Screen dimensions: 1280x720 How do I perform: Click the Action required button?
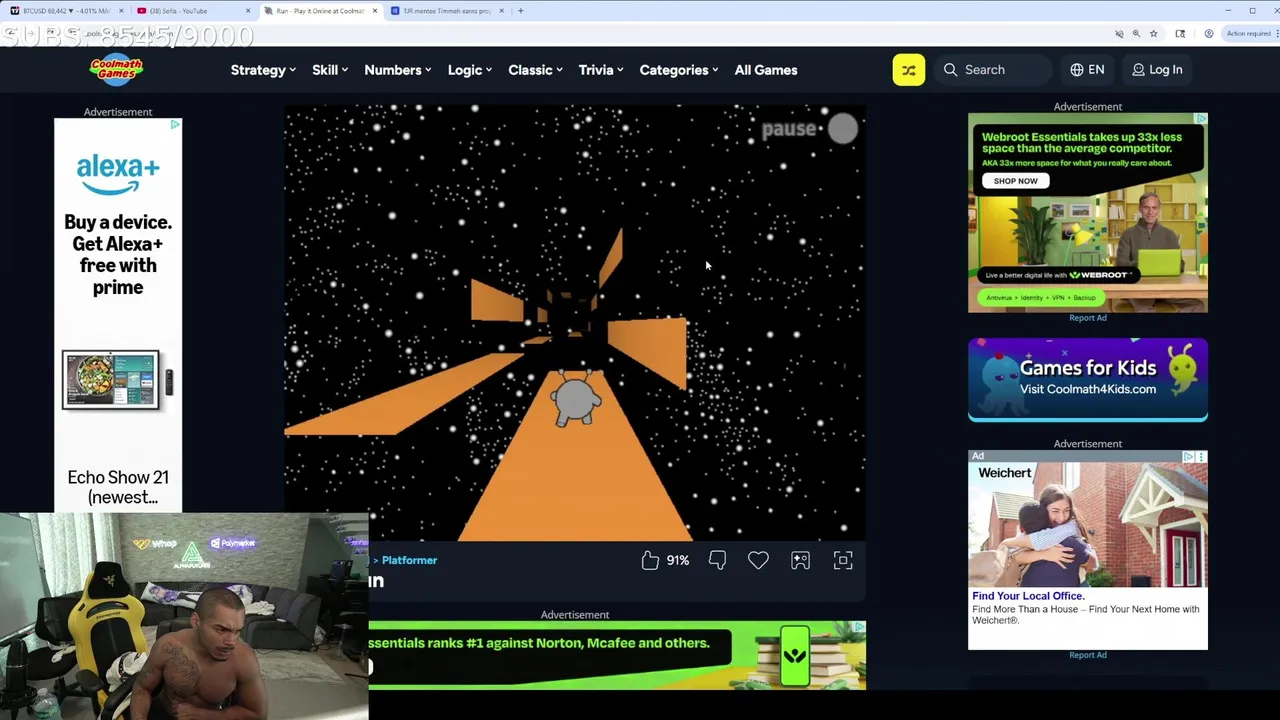[1248, 34]
